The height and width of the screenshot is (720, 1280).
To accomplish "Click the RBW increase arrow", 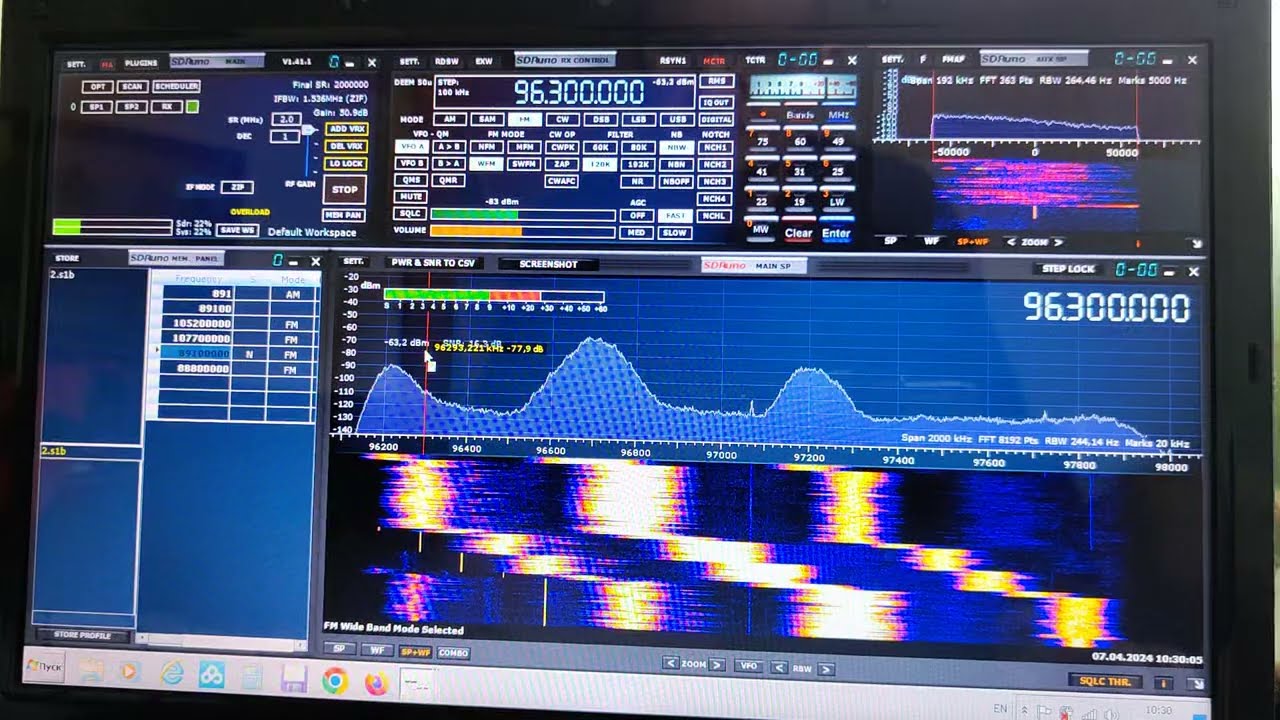I will pos(825,668).
